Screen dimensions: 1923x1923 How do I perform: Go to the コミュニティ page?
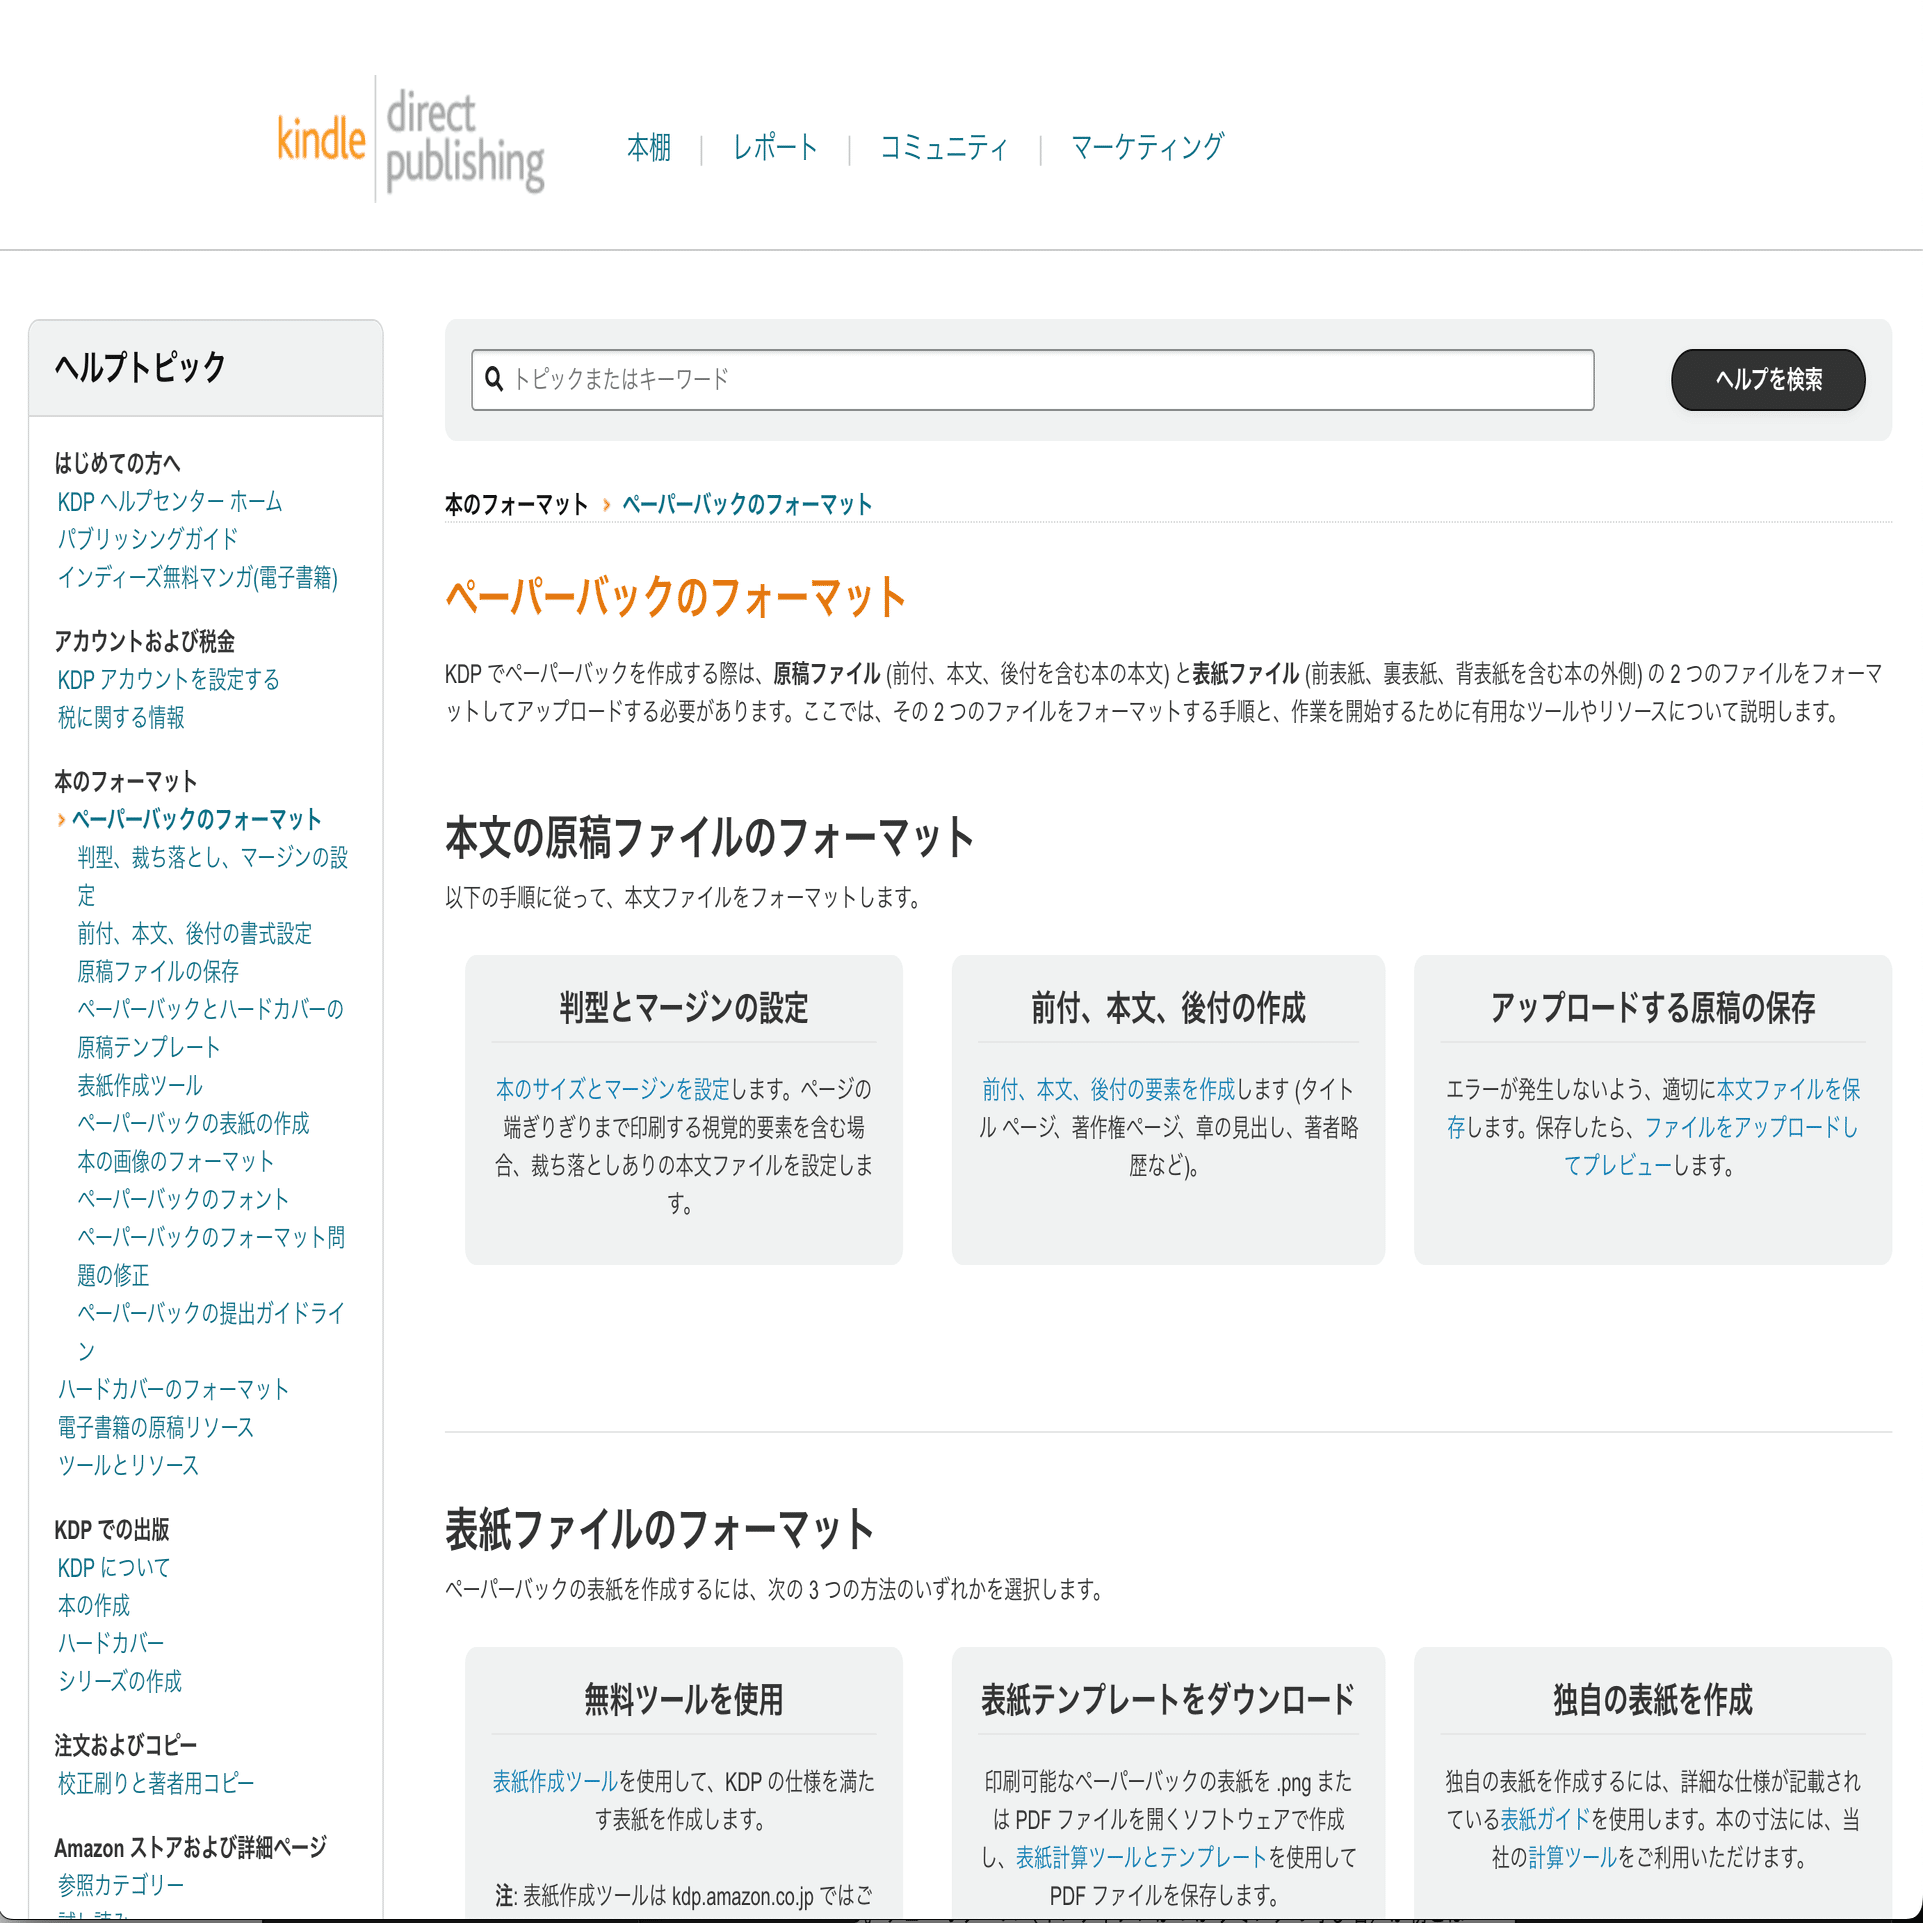click(943, 148)
